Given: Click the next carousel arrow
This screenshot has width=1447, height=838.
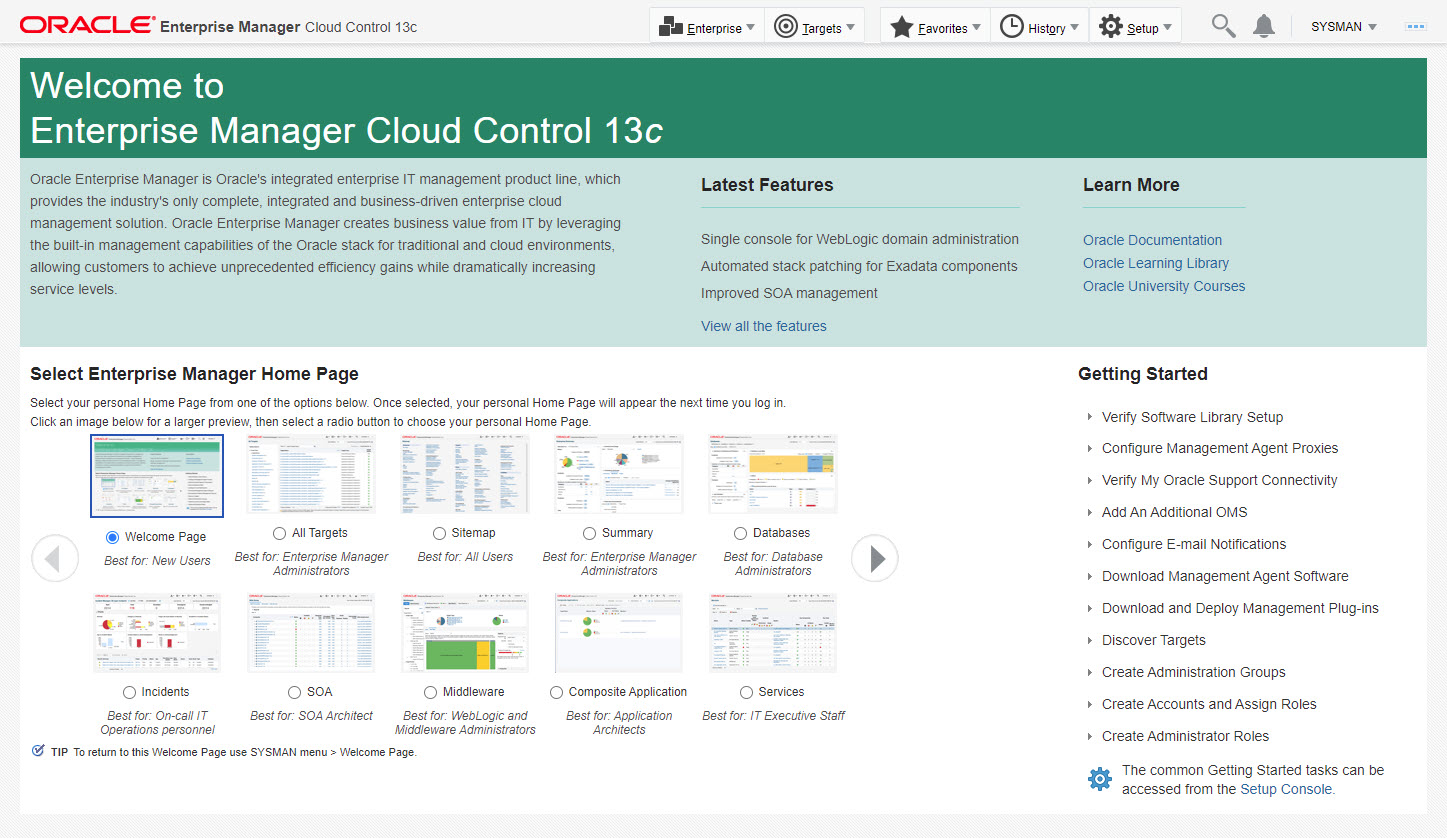Looking at the screenshot, I should 875,558.
